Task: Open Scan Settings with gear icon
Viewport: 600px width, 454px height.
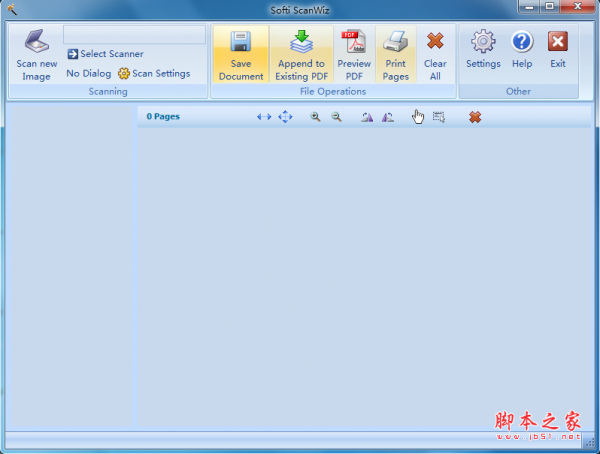Action: [x=154, y=73]
